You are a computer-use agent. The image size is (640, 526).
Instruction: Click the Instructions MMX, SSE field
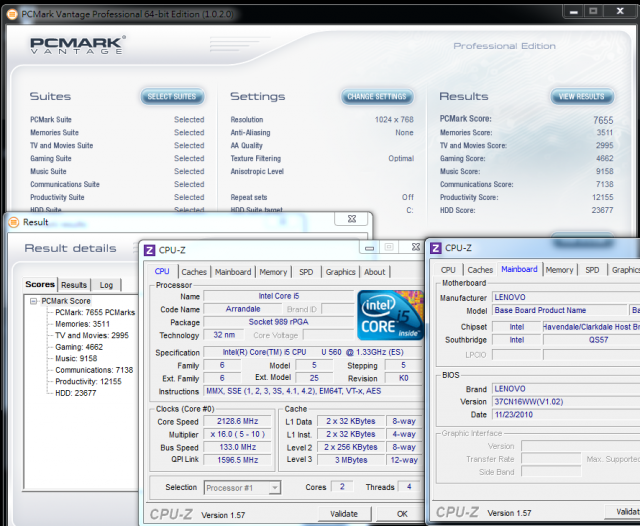tap(313, 391)
